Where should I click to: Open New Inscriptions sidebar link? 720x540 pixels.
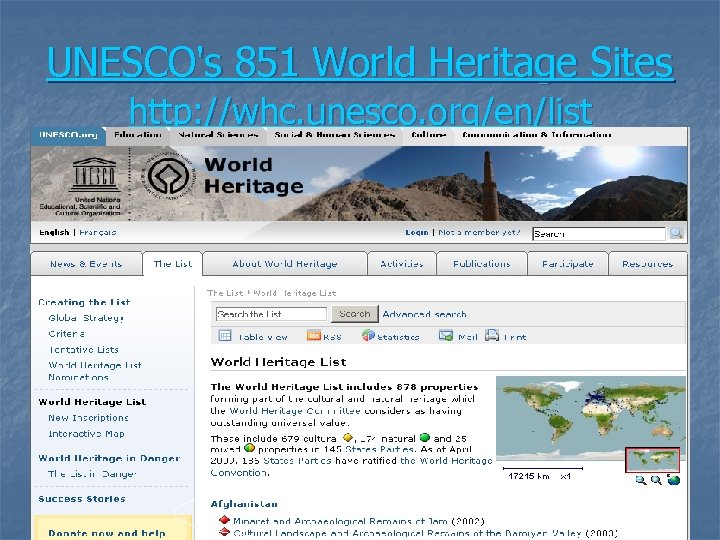coord(89,418)
